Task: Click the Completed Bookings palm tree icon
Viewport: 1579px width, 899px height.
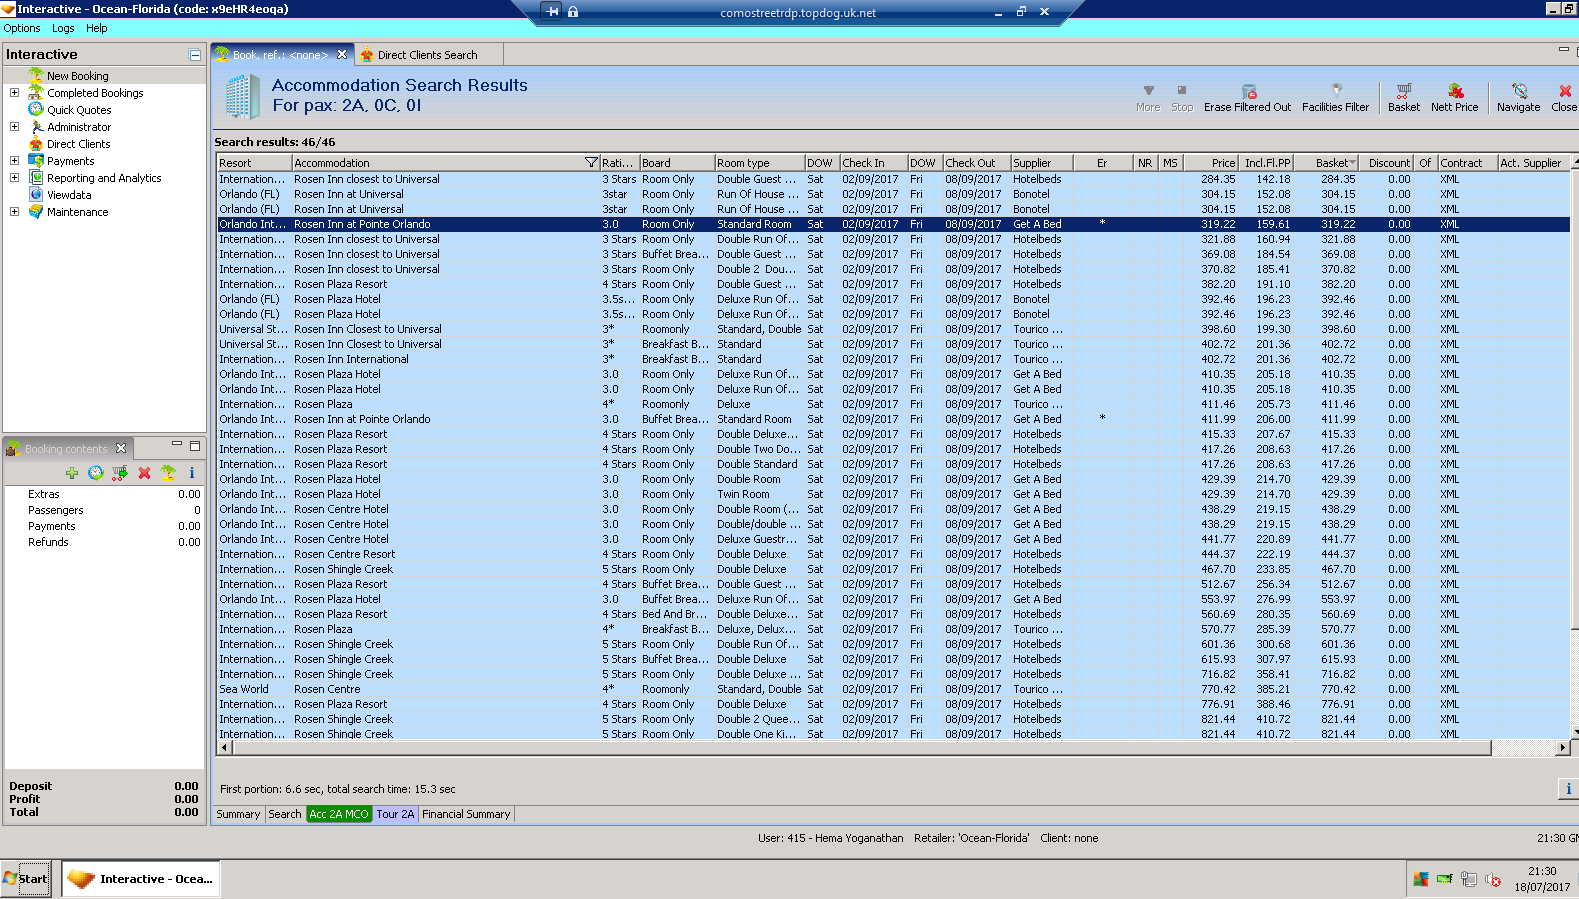Action: tap(36, 92)
